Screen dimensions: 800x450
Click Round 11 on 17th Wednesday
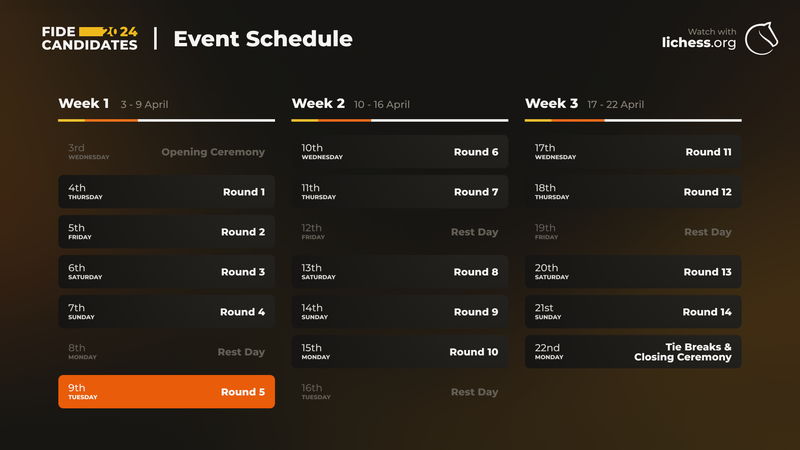coord(633,152)
